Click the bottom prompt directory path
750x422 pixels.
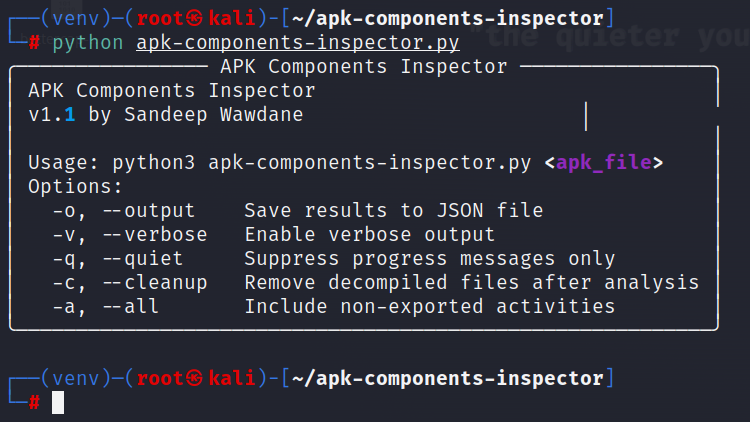point(447,378)
